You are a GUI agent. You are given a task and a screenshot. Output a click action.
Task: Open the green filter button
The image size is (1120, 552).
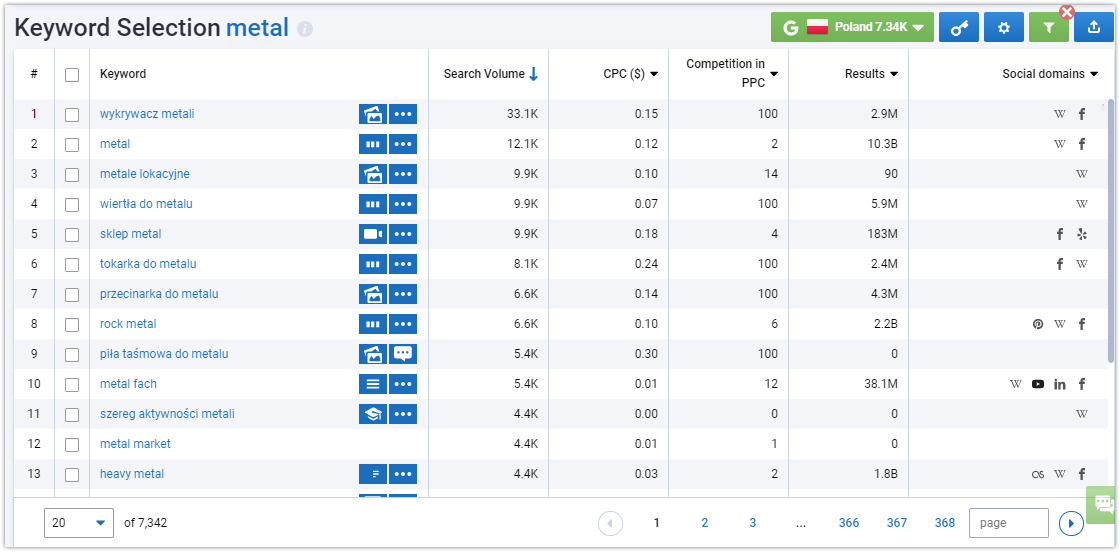click(1049, 28)
